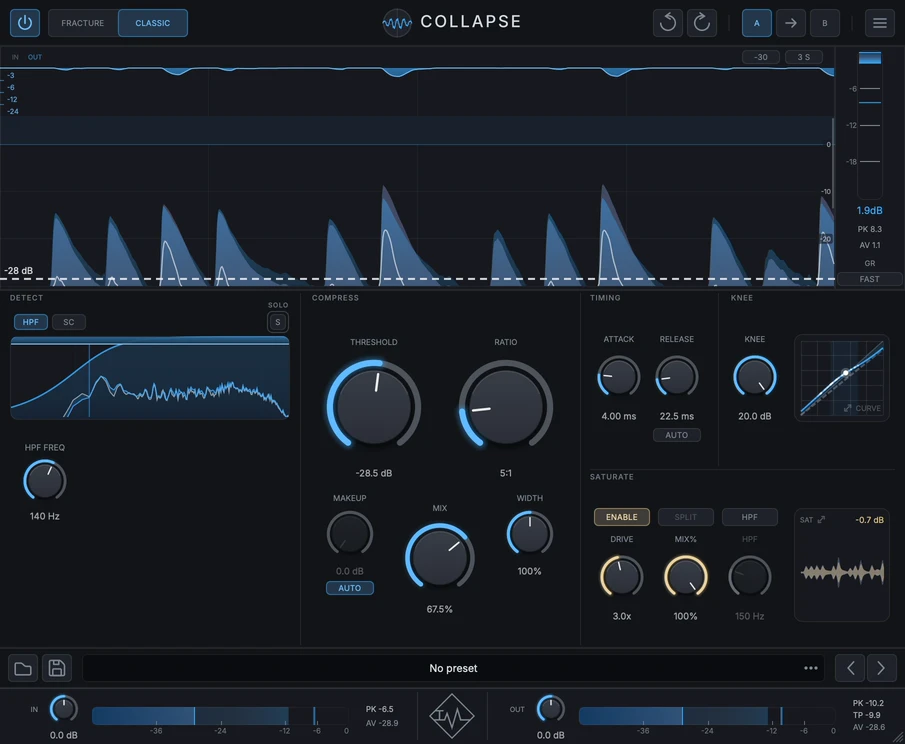Toggle release AUTO mode
Viewport: 905px width, 744px height.
(676, 435)
